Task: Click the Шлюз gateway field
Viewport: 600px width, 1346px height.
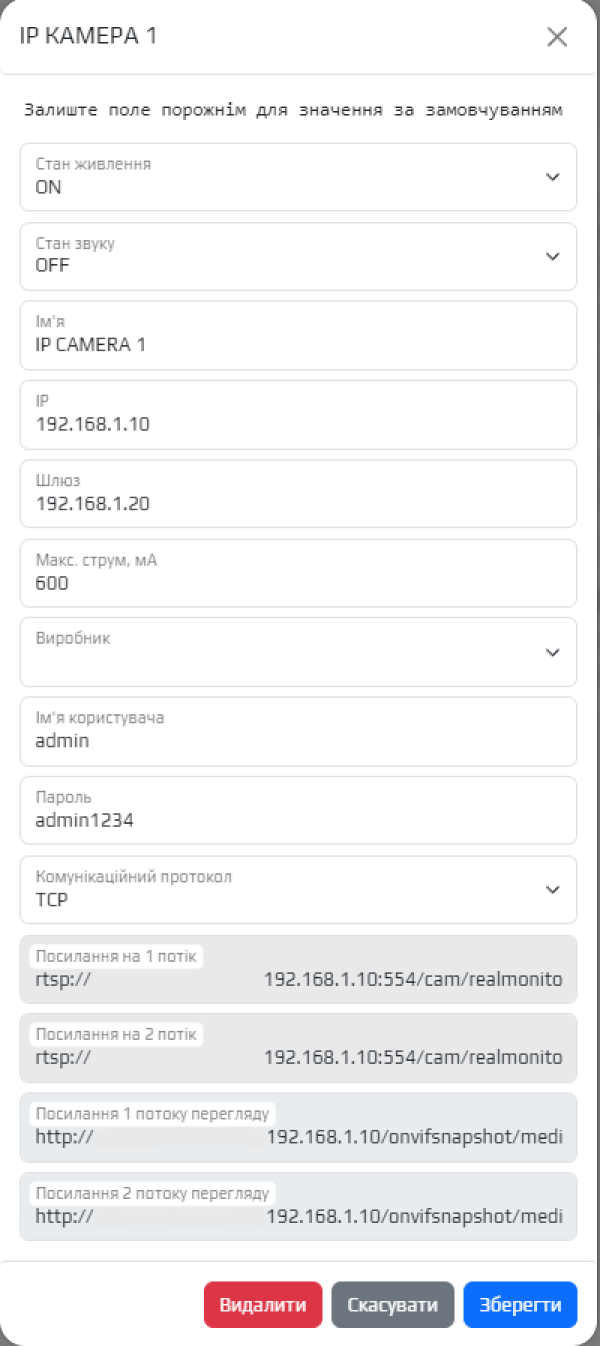Action: [x=298, y=493]
